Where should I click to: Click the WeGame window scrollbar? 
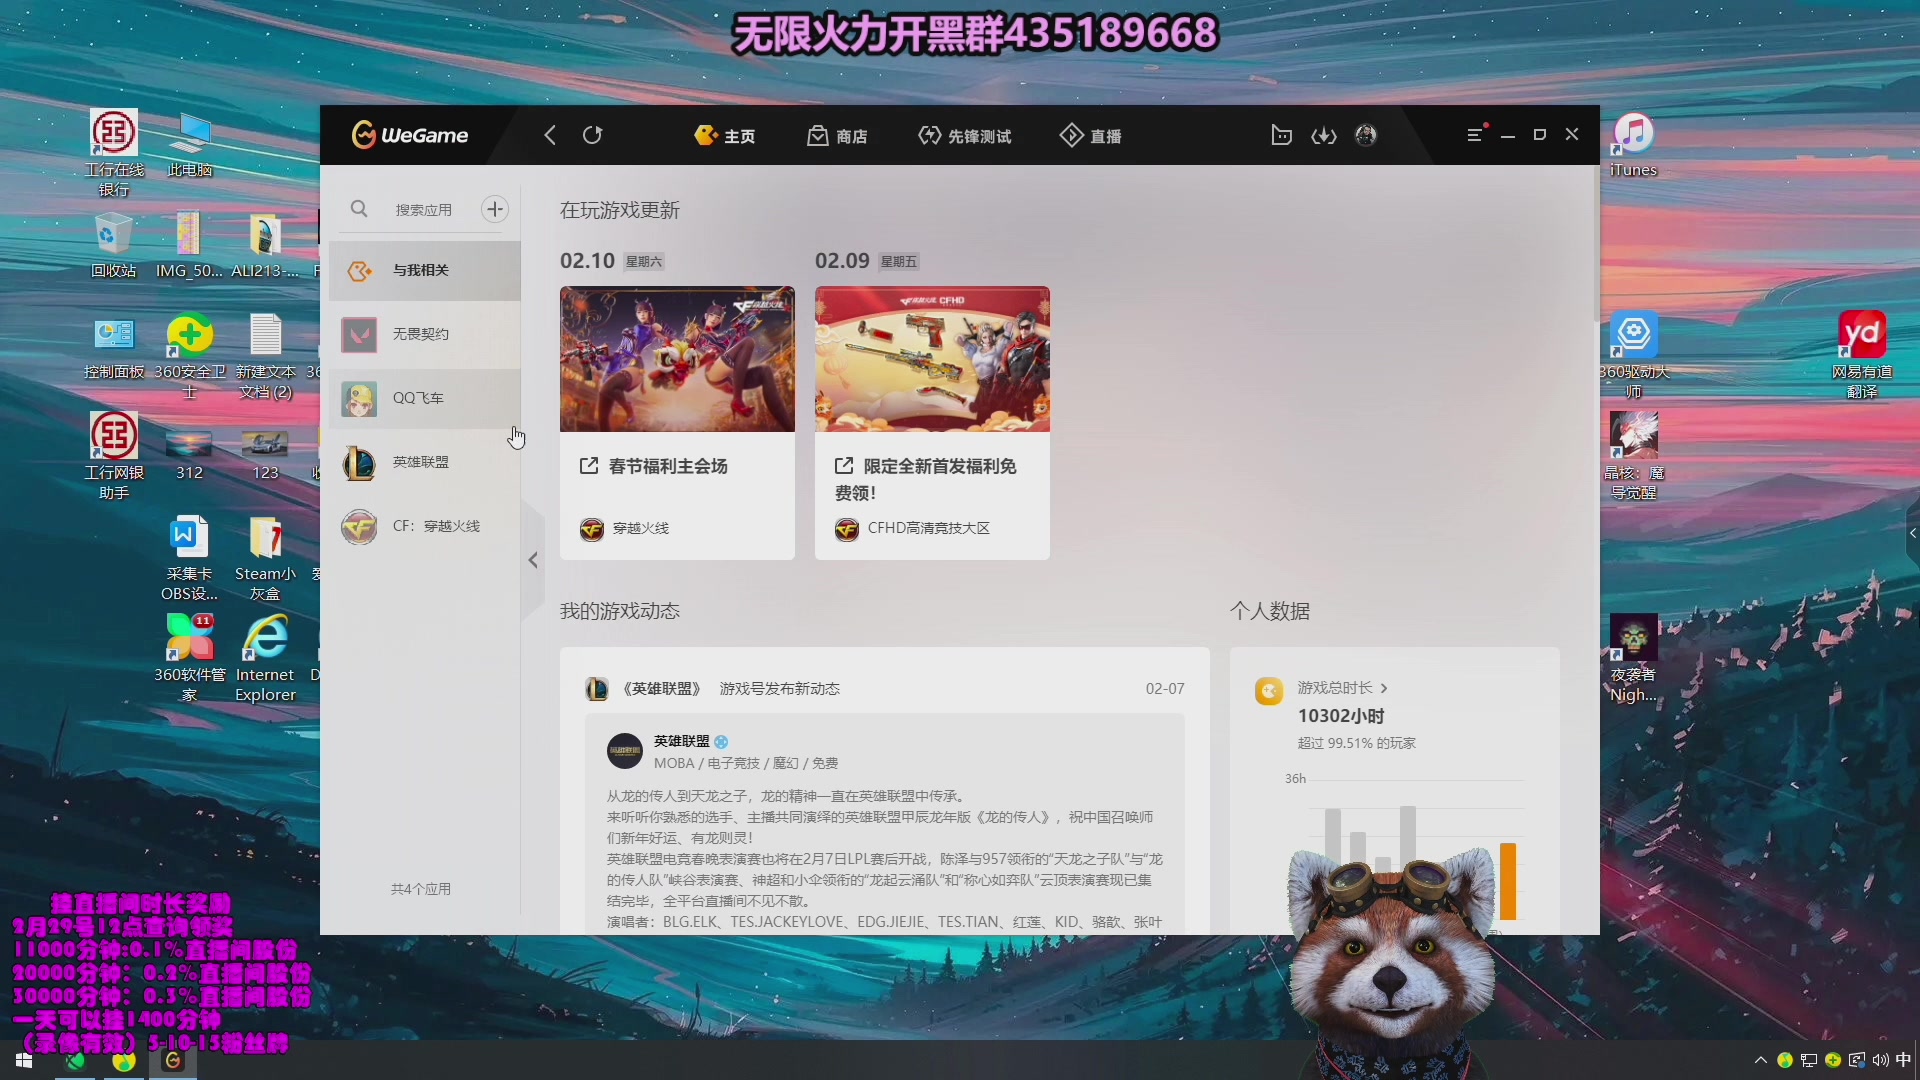click(1595, 246)
